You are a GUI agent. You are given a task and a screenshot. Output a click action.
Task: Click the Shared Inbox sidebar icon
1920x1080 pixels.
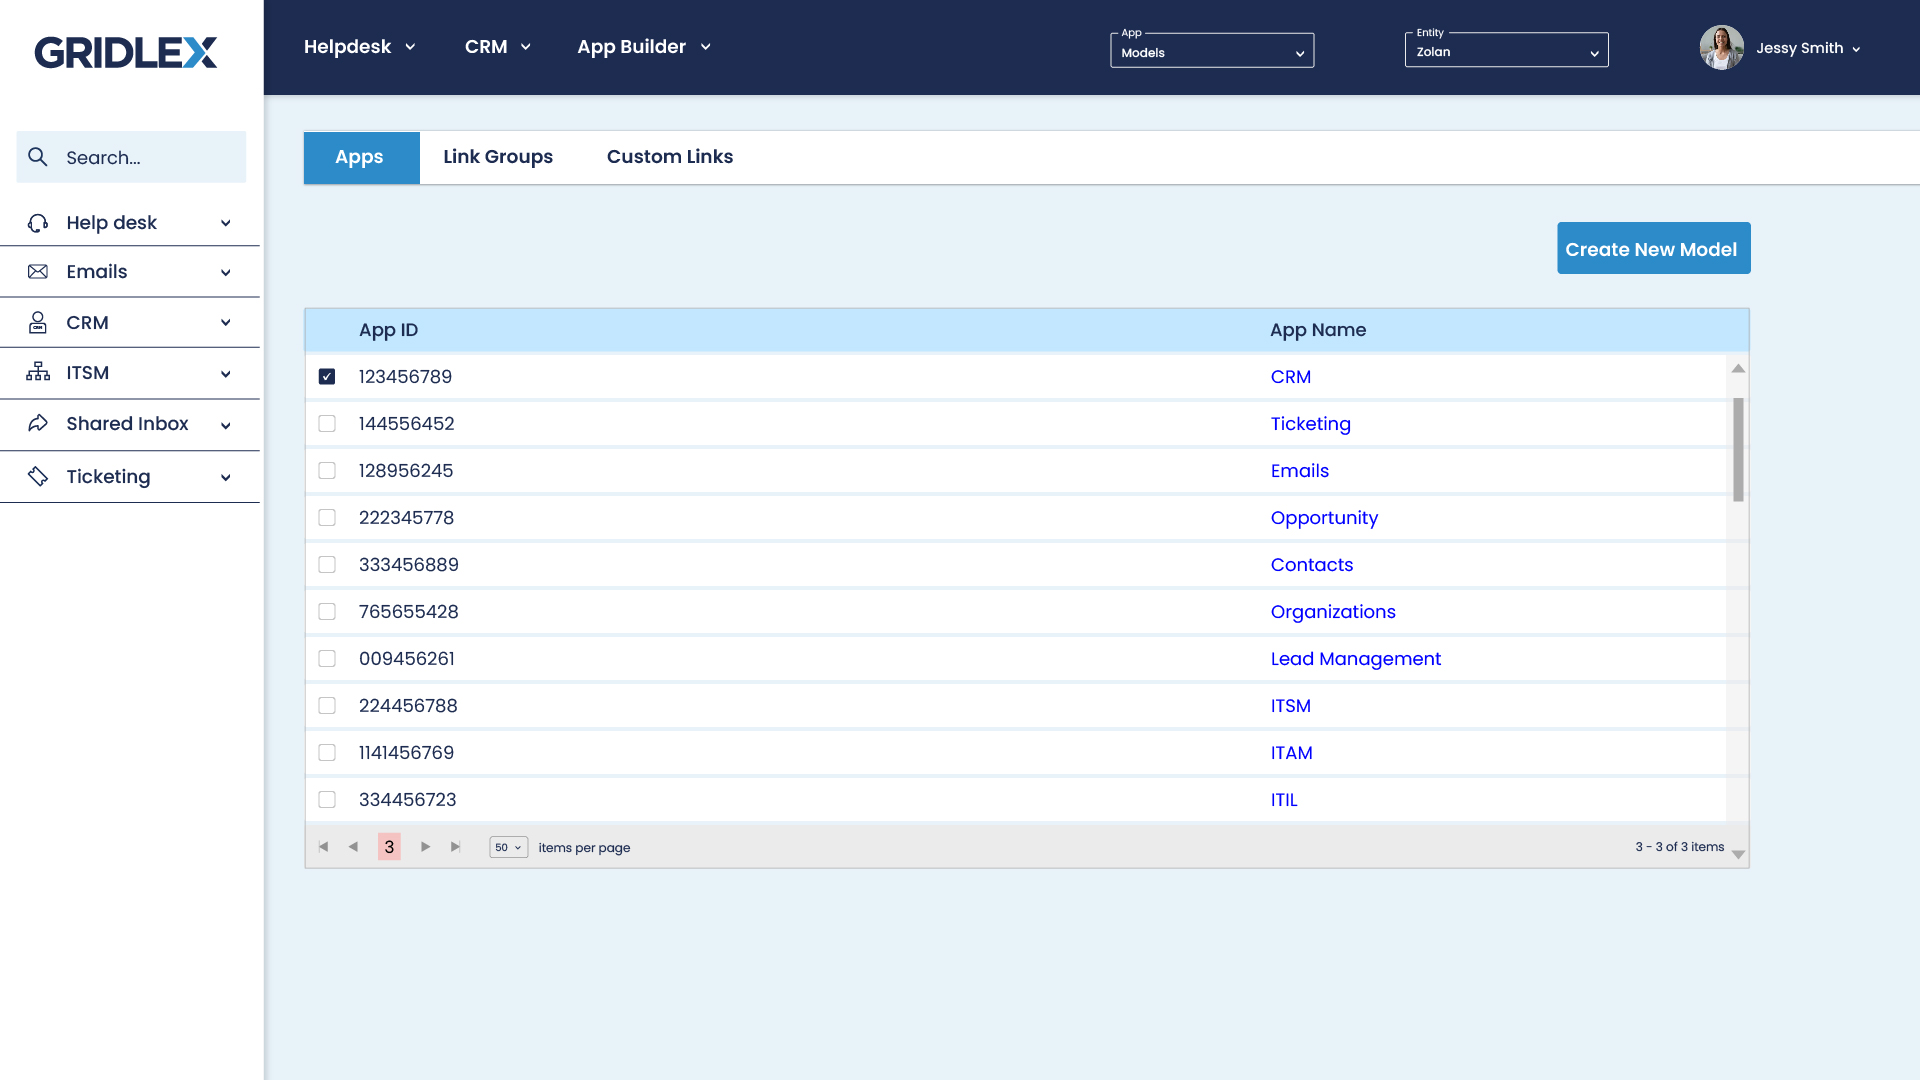coord(40,423)
